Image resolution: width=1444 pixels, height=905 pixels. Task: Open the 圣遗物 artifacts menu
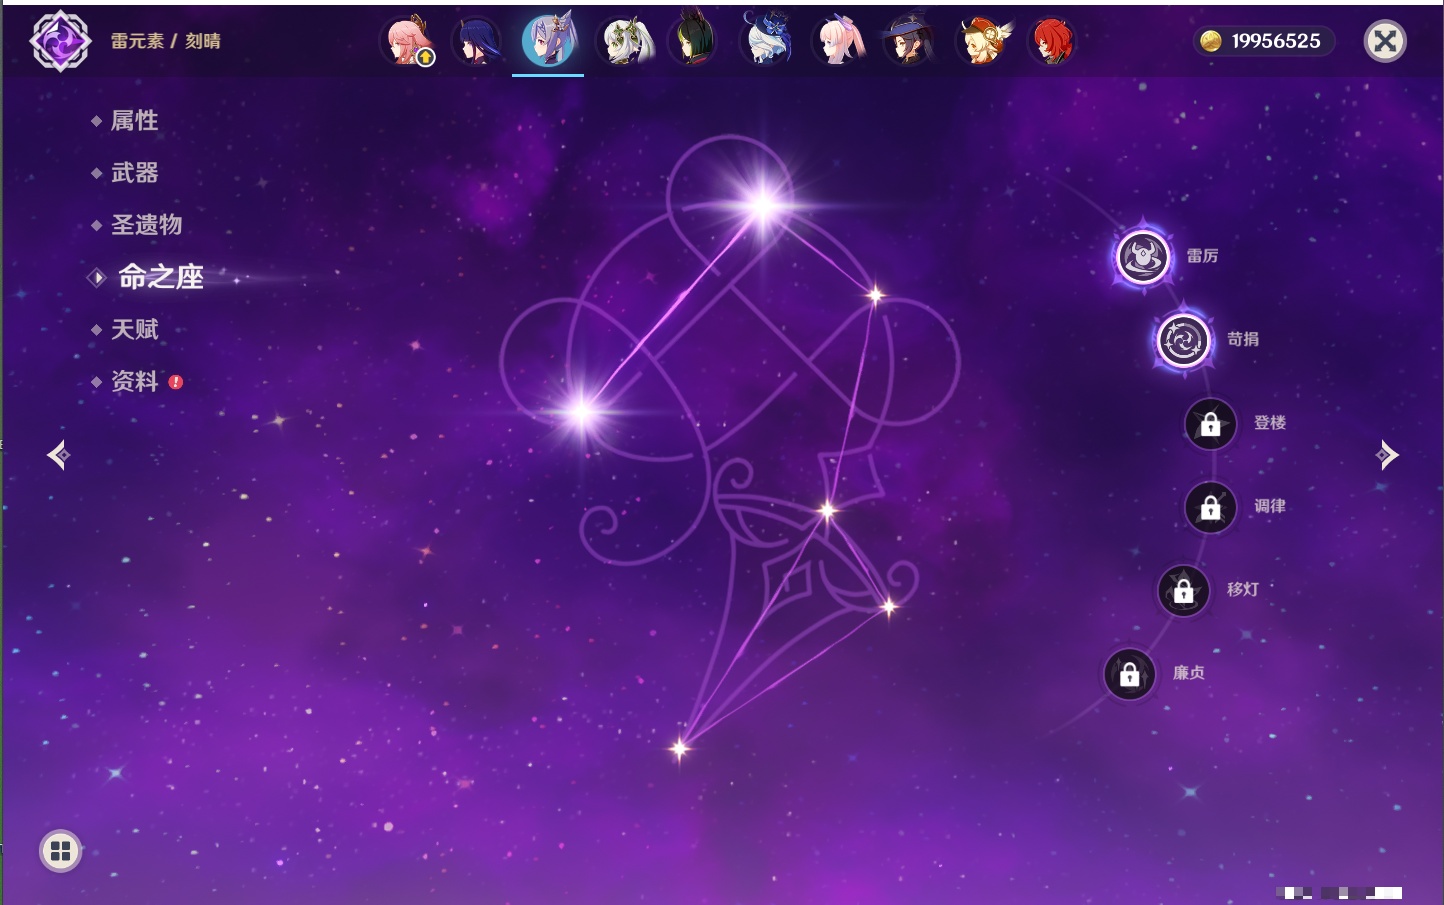(146, 225)
